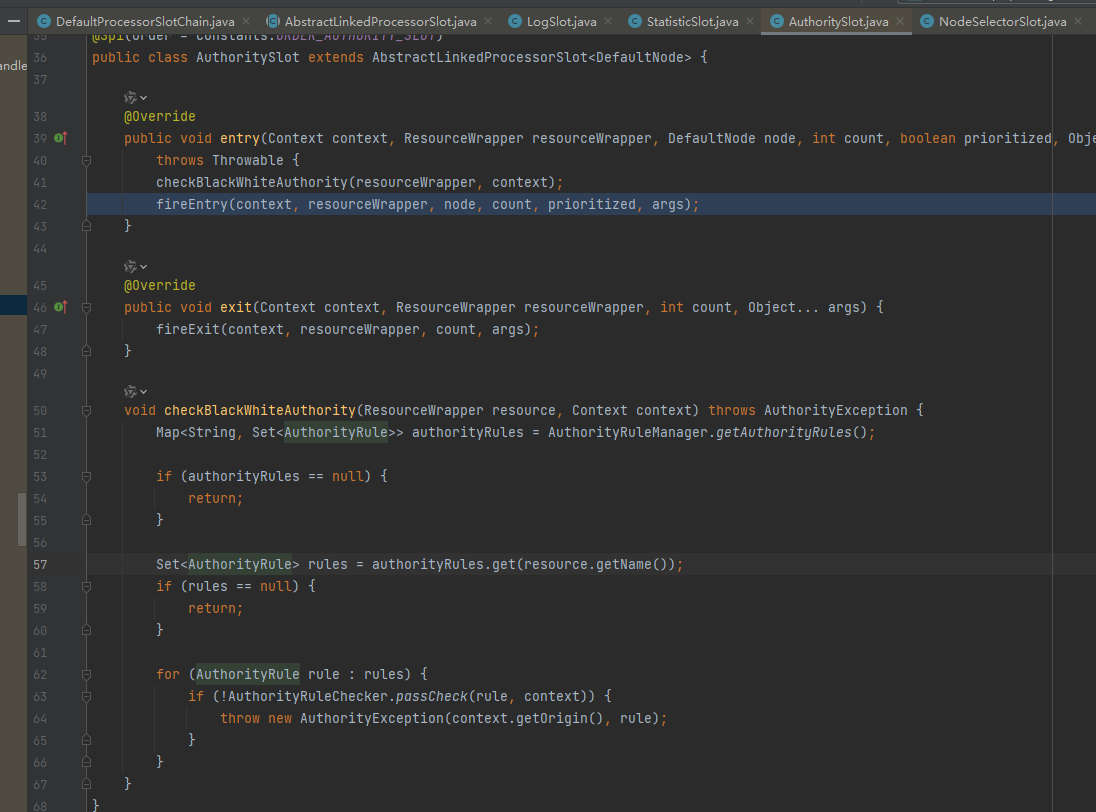Click AuthorityException constructor on line 64
Image resolution: width=1096 pixels, height=812 pixels.
(372, 718)
